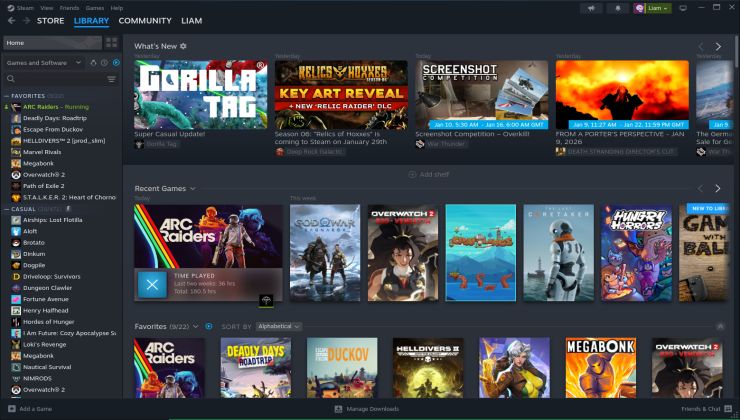Viewport: 740px width, 420px height.
Task: Switch to the STORE tab
Action: pos(50,20)
